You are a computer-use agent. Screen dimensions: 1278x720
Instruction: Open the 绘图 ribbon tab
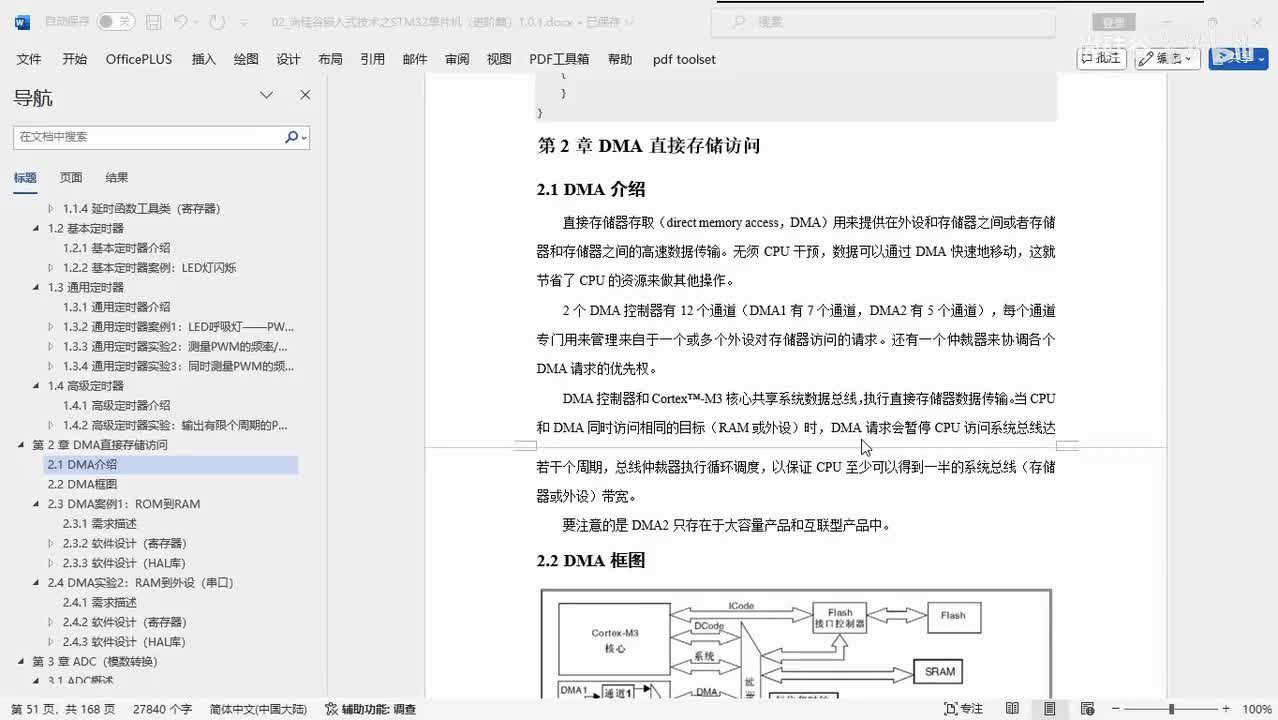point(246,59)
